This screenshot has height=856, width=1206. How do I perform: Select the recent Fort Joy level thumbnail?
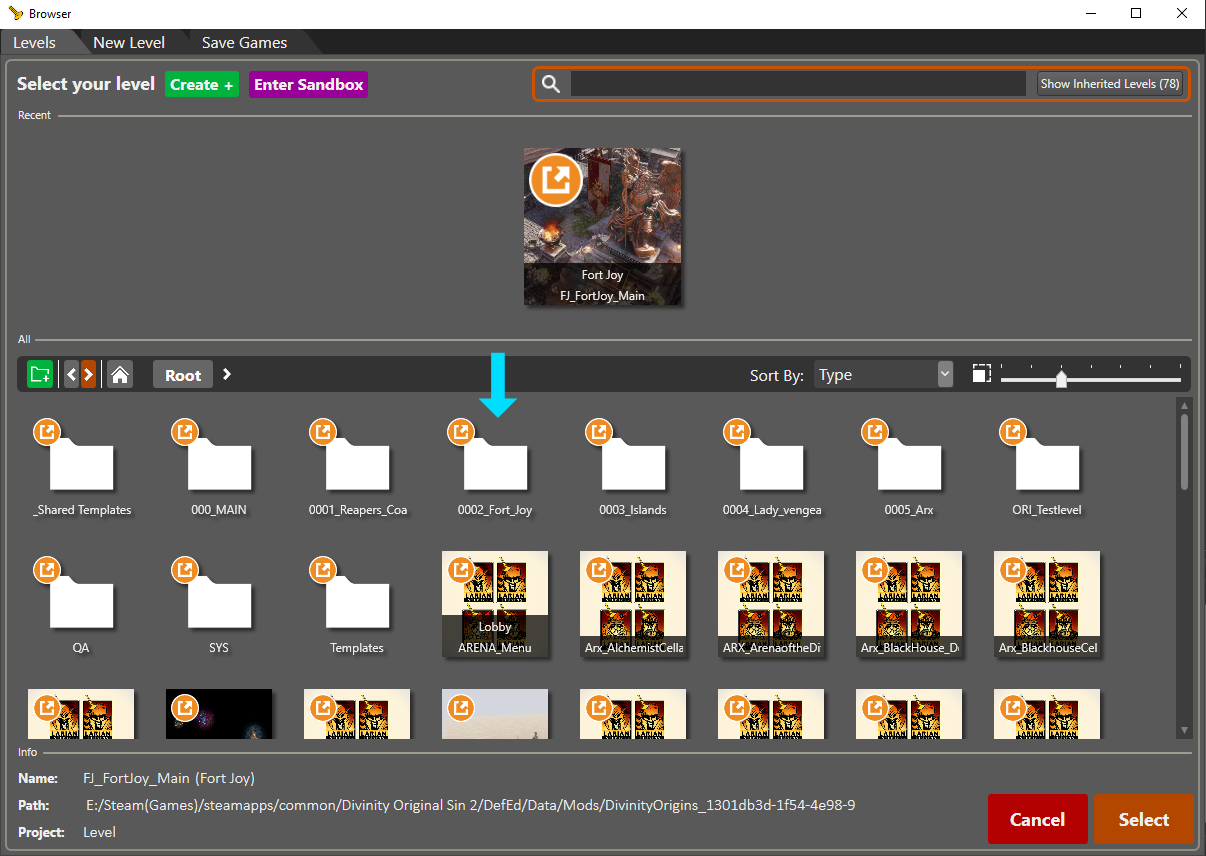pyautogui.click(x=602, y=226)
